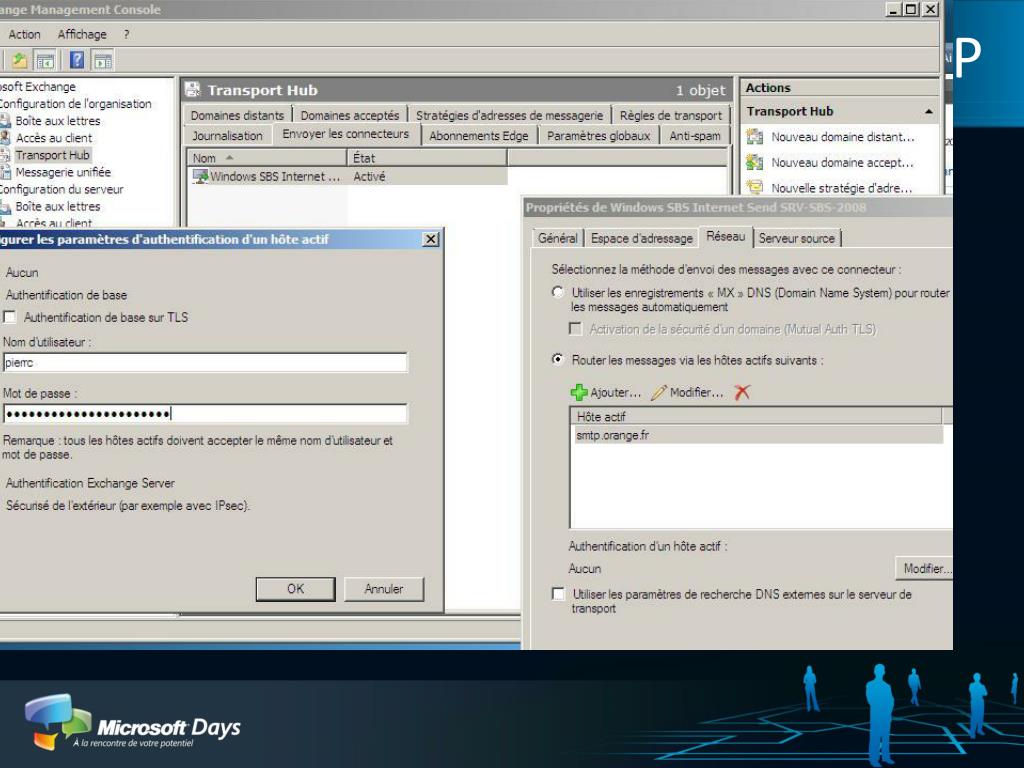Screen dimensions: 1024x768
Task: Select the MX DNS records radio button
Action: (557, 292)
